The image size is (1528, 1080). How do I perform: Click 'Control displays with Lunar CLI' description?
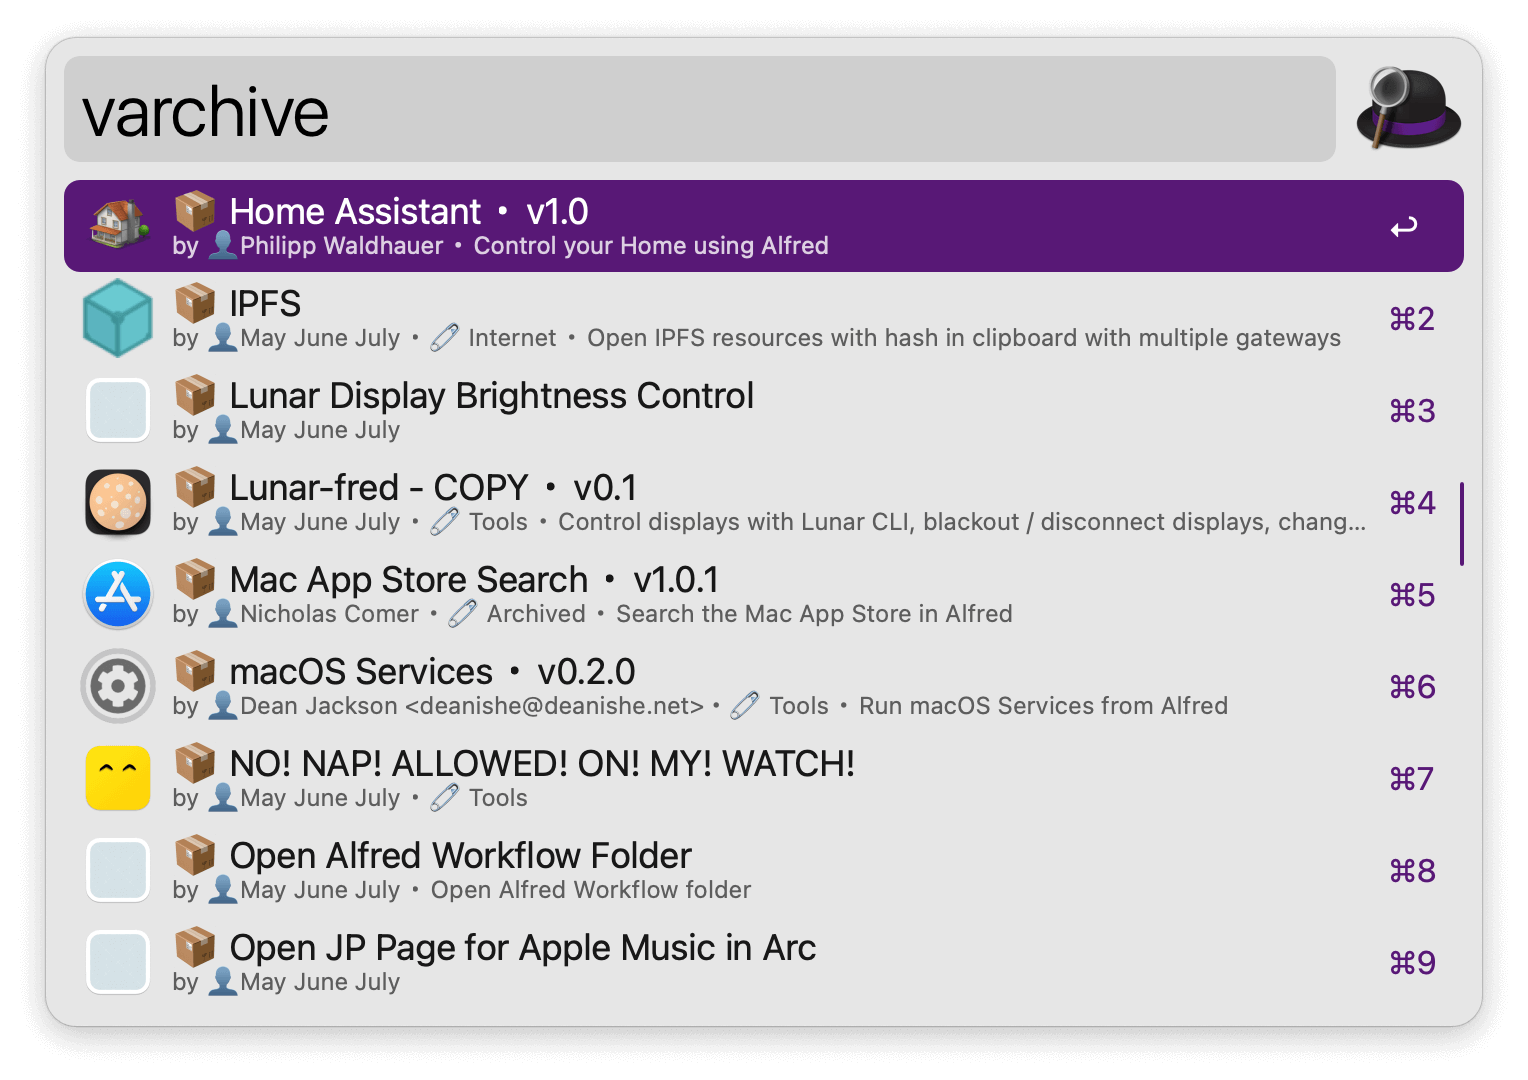click(x=962, y=522)
